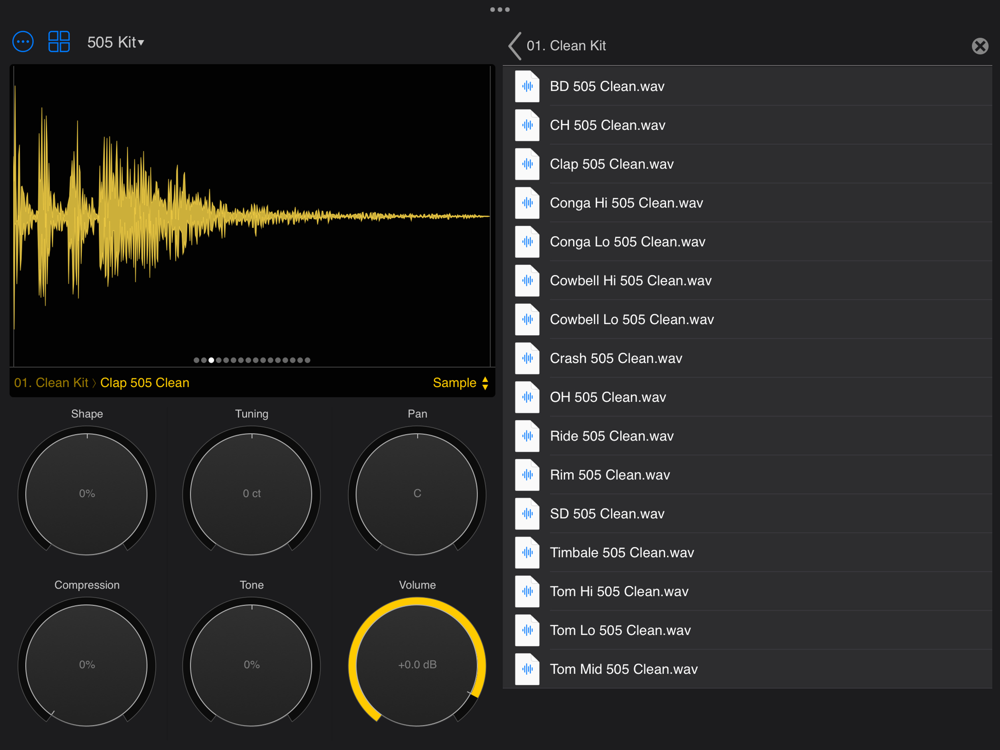Click the Tom Mid 505 Clean.wav file icon

527,670
